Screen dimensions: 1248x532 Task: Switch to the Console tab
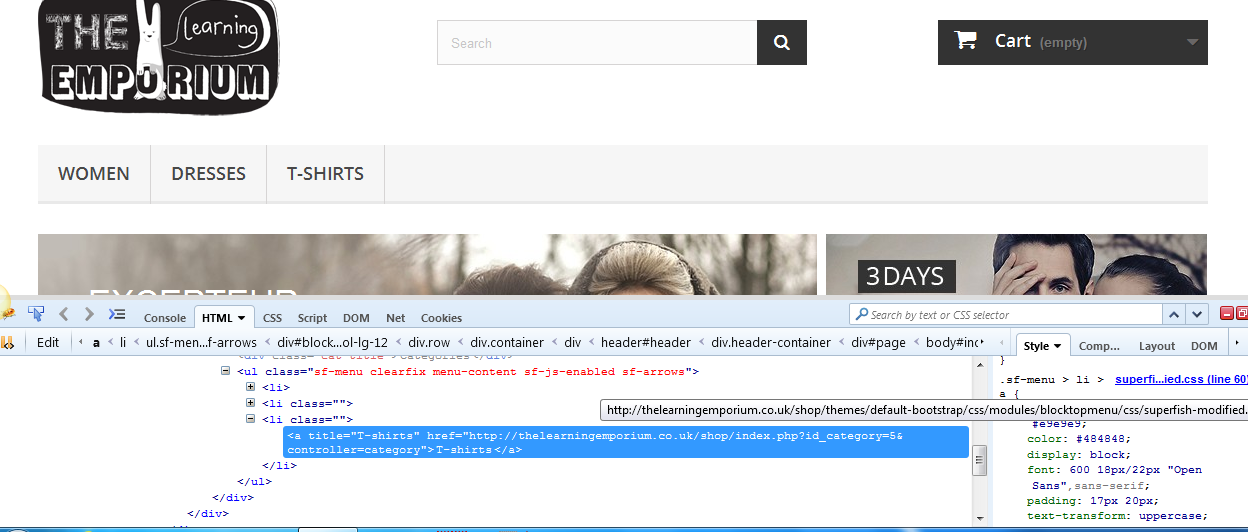[x=165, y=318]
